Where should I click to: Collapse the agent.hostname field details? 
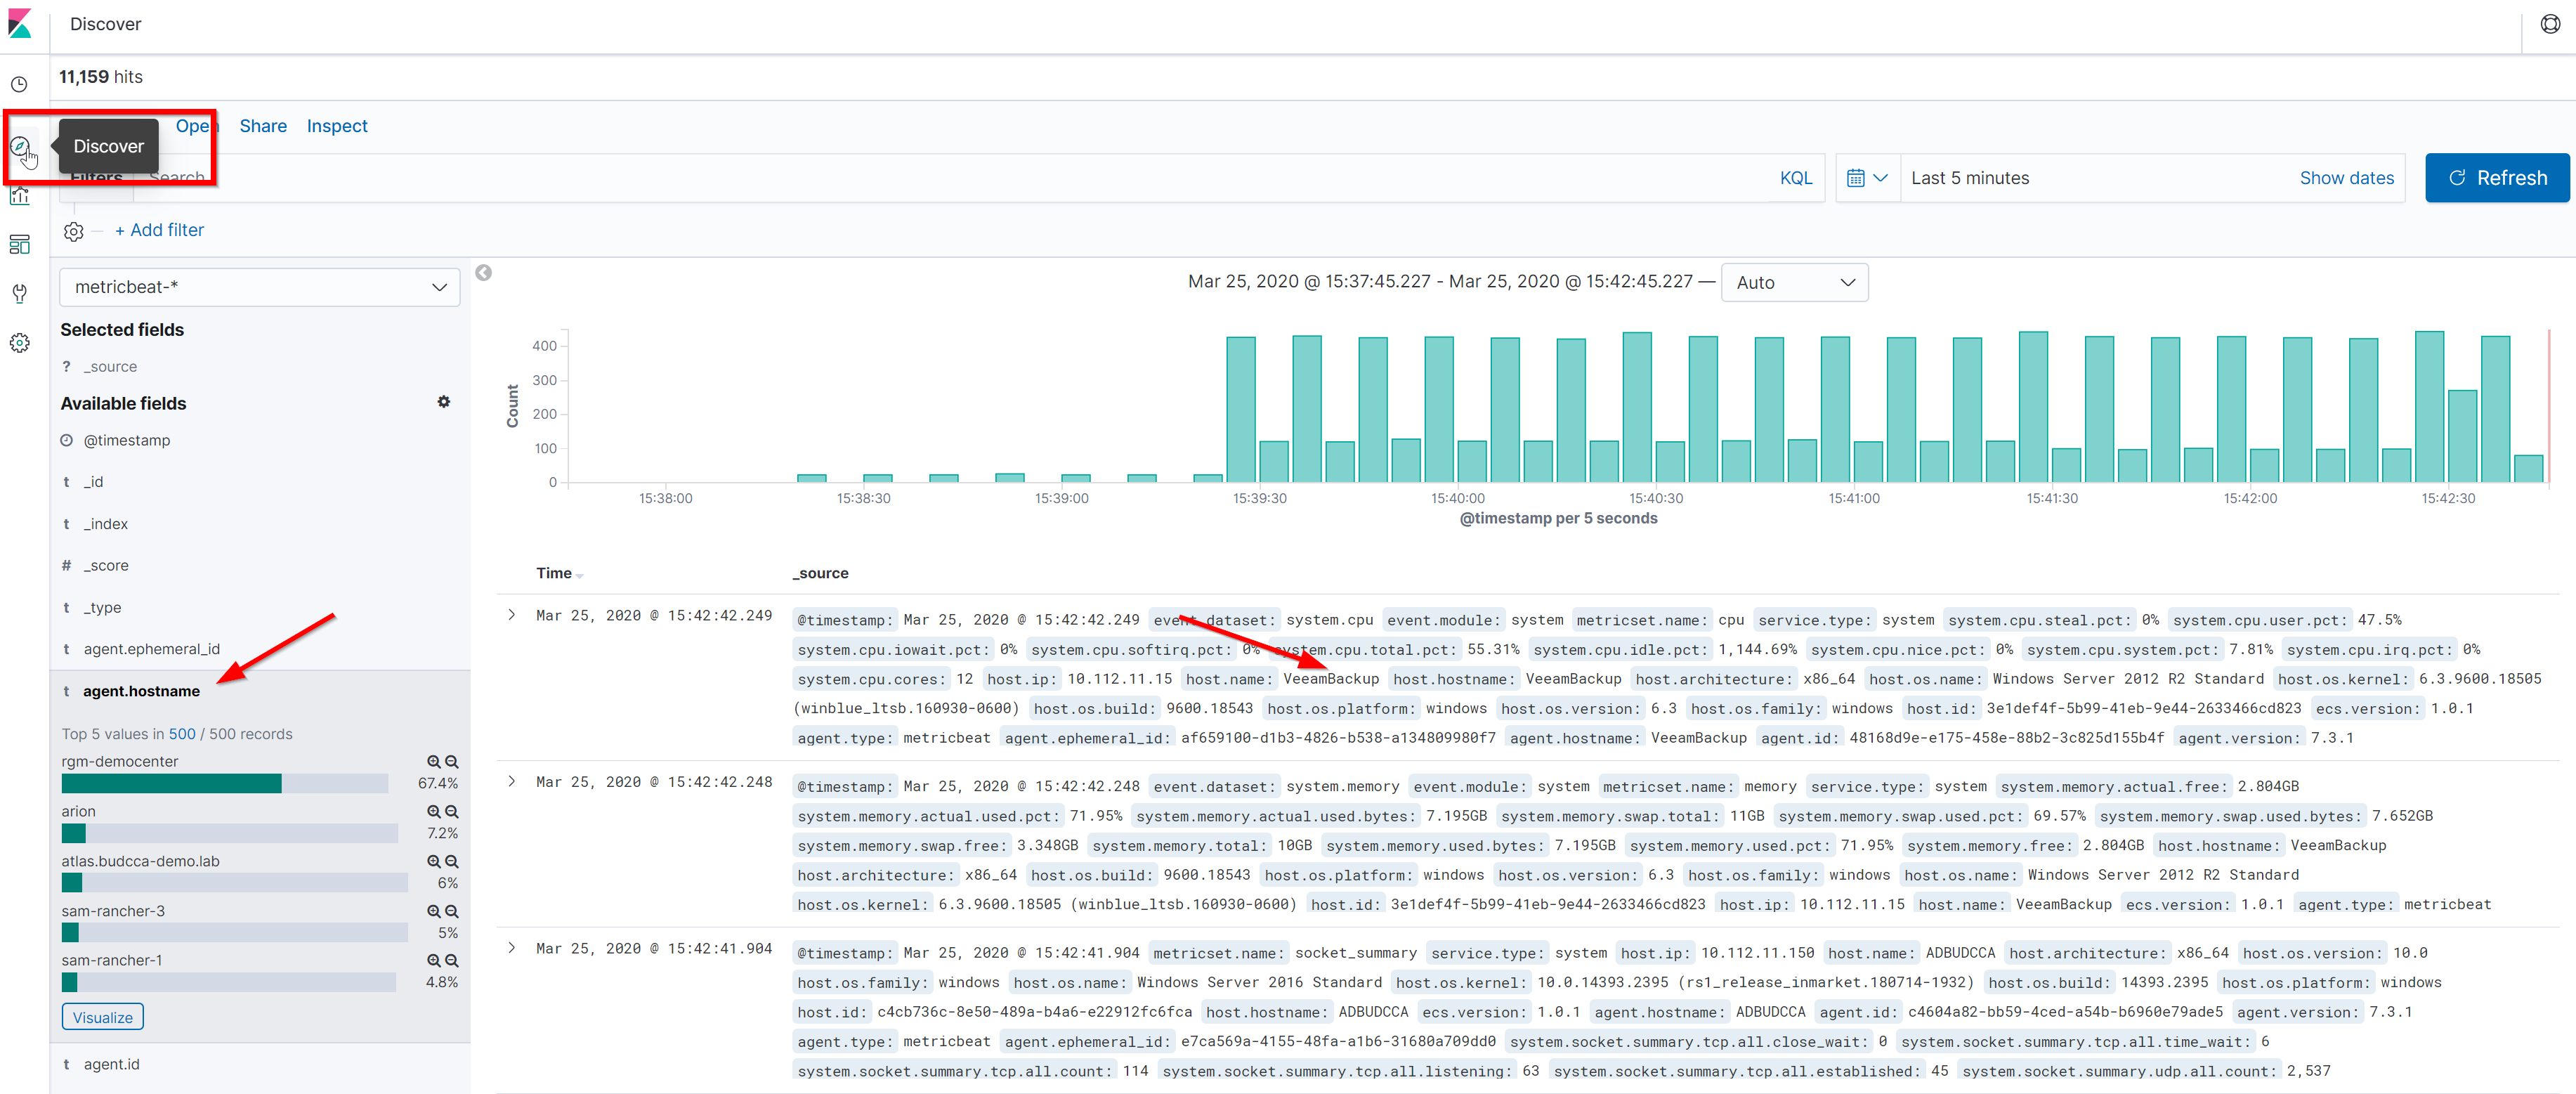point(141,692)
